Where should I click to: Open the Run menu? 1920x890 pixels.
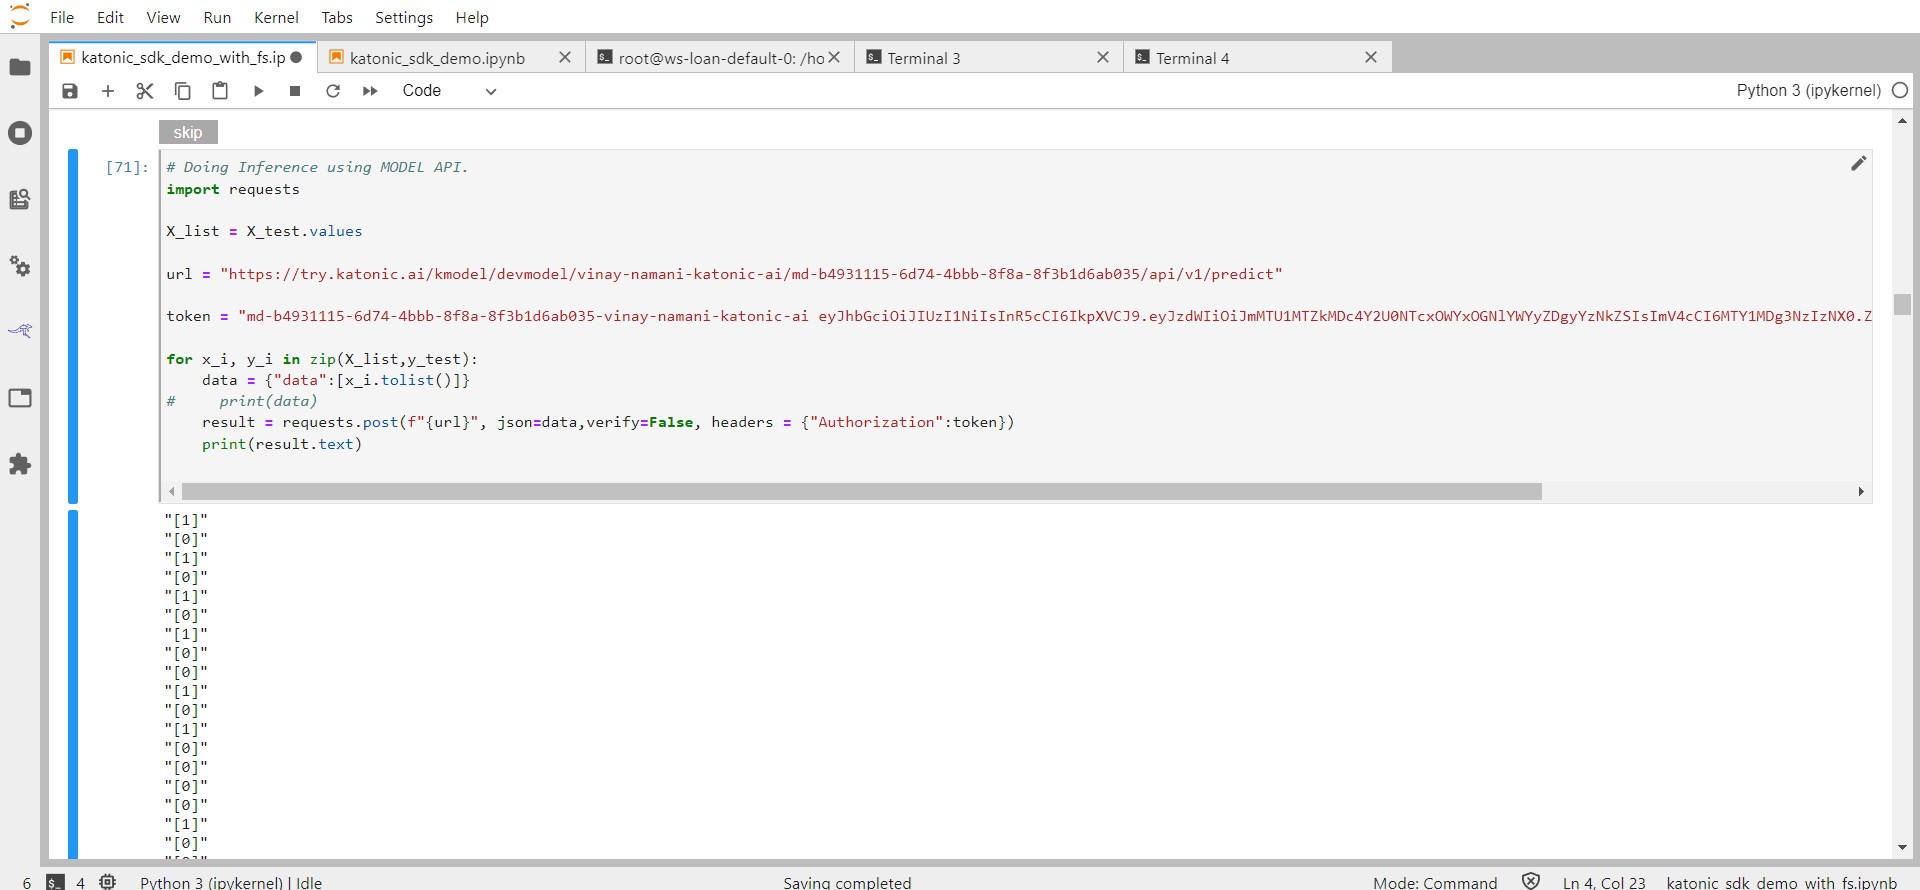[217, 17]
